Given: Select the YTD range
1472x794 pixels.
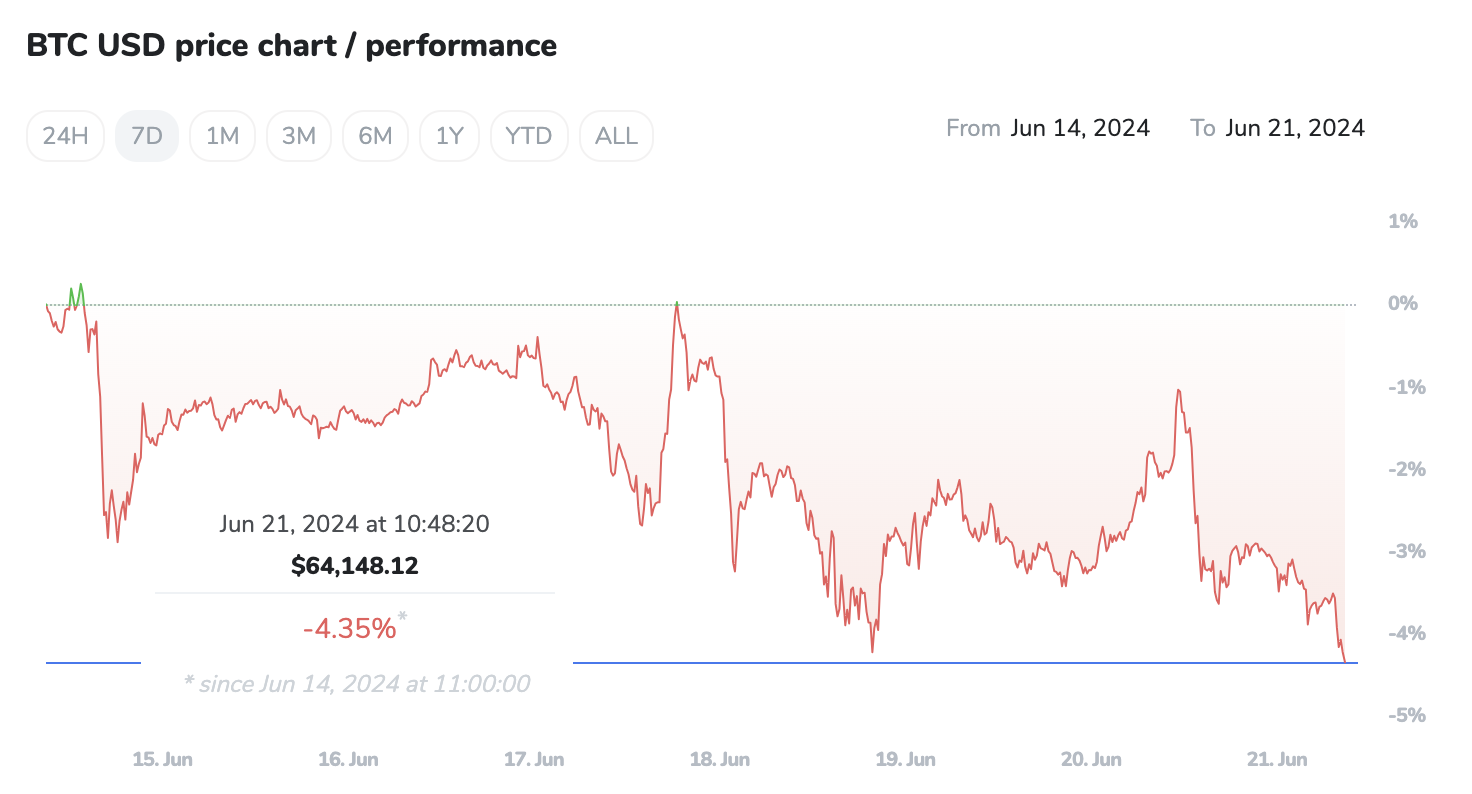Looking at the screenshot, I should coord(529,136).
